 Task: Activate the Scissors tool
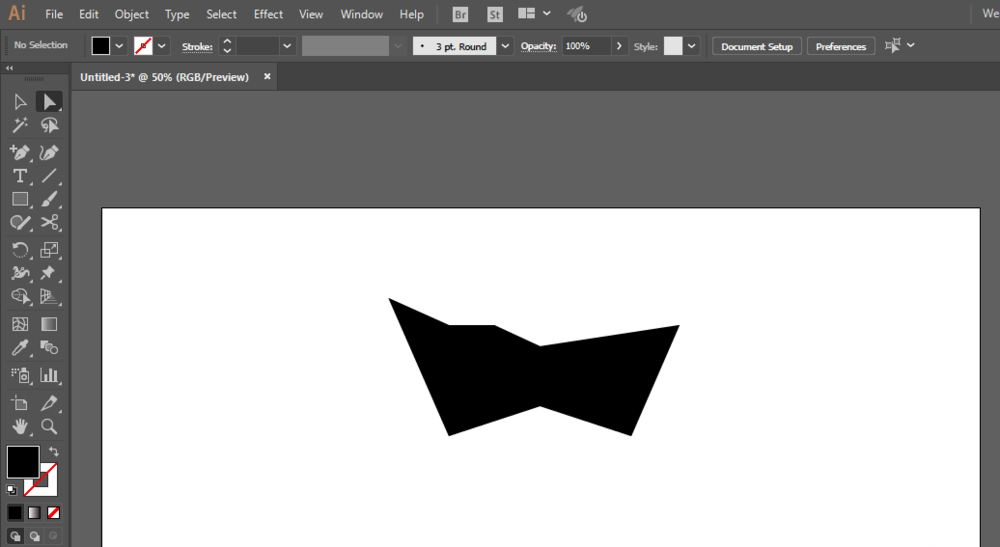click(49, 223)
